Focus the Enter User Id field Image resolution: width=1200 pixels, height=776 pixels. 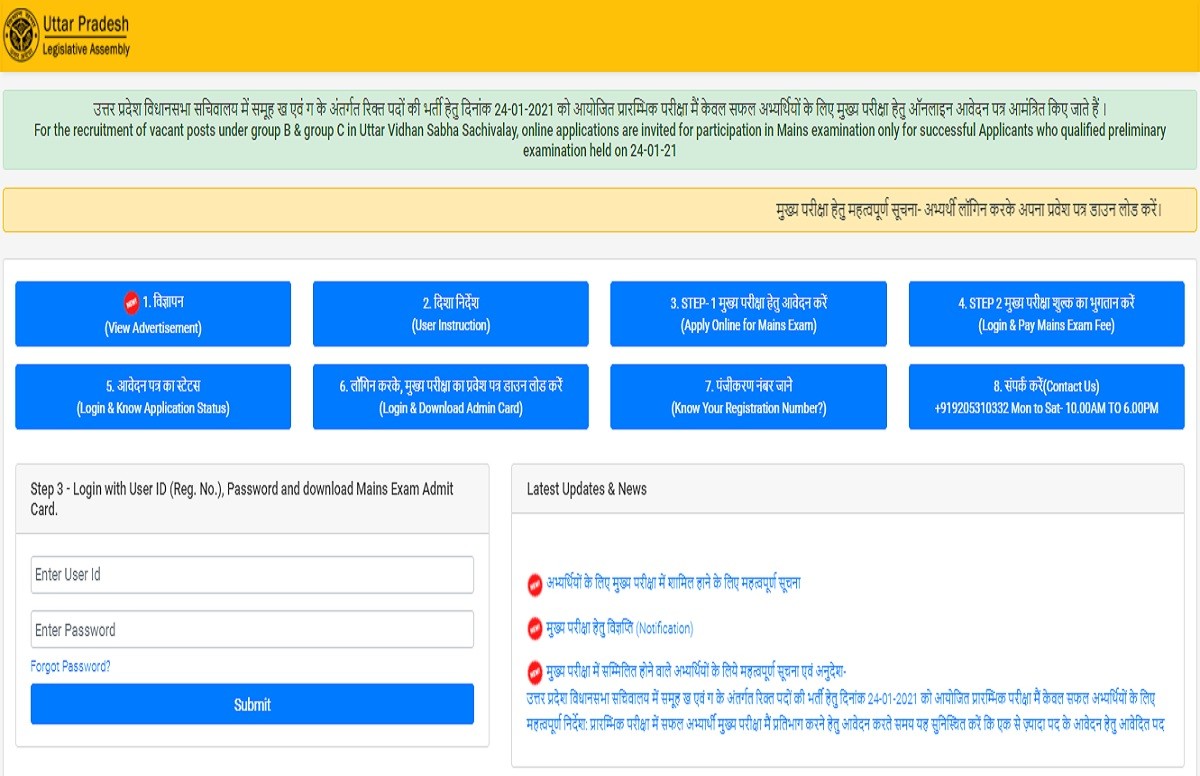(252, 575)
